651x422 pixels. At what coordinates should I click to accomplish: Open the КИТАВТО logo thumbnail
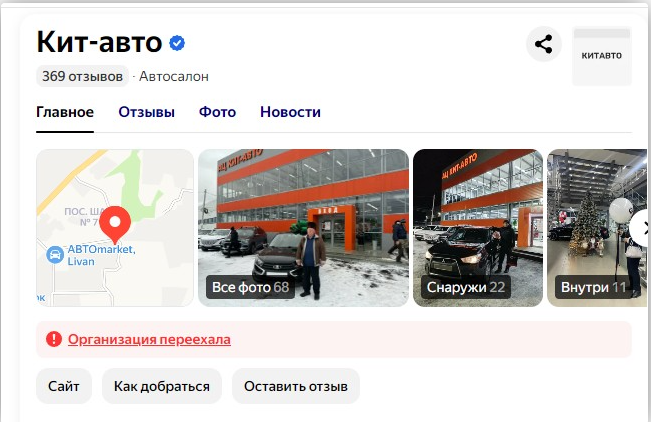602,56
